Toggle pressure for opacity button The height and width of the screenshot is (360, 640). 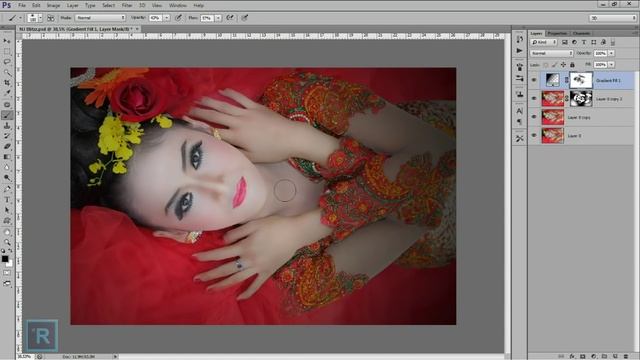[x=178, y=18]
